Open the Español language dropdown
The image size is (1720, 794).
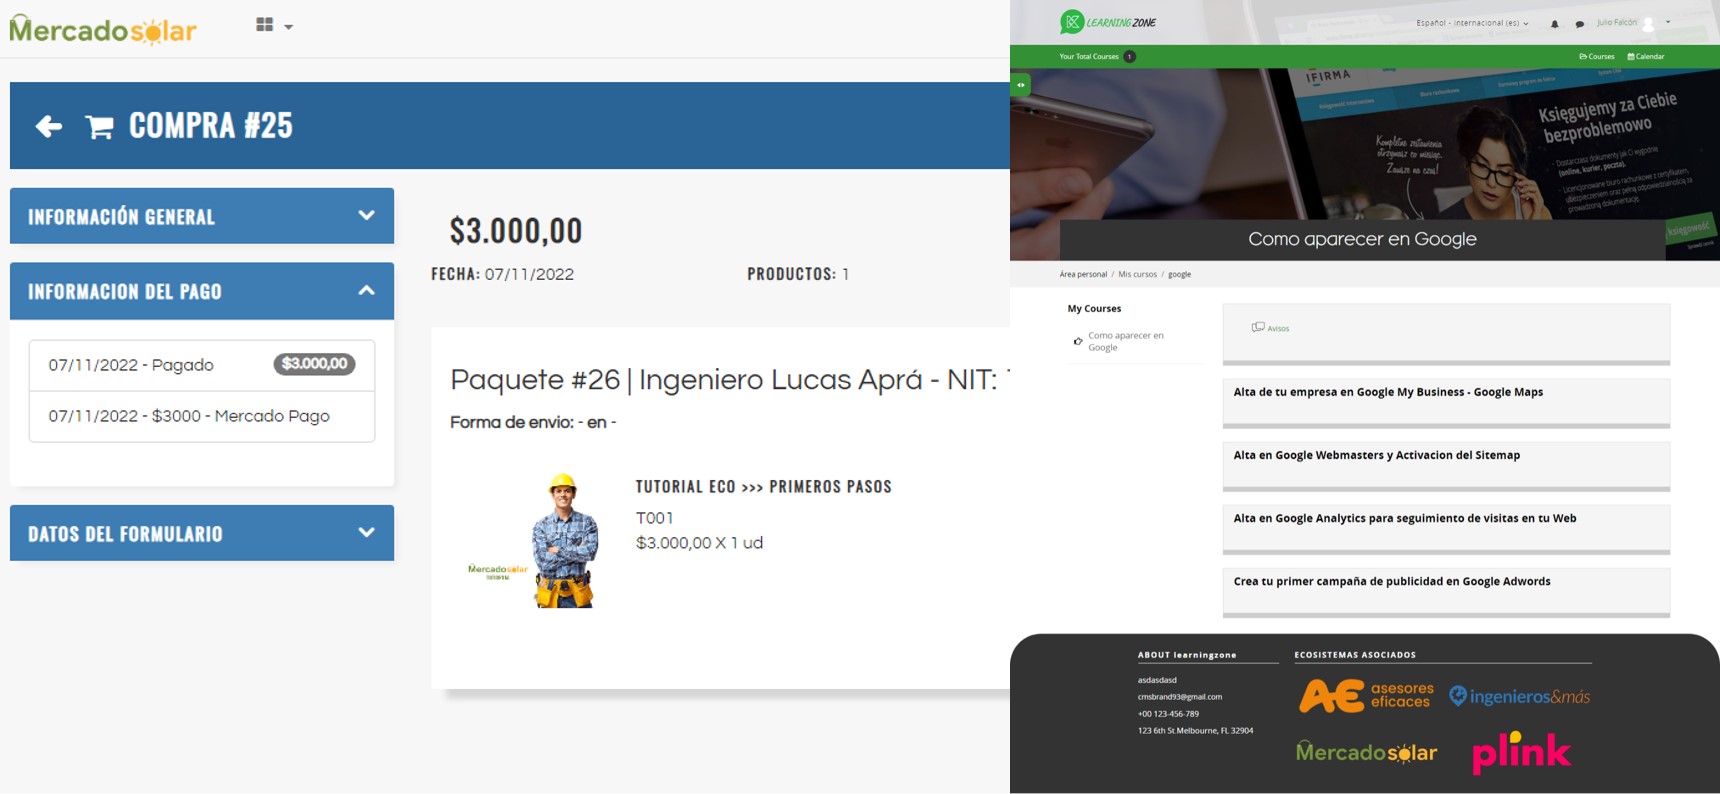tap(1472, 23)
